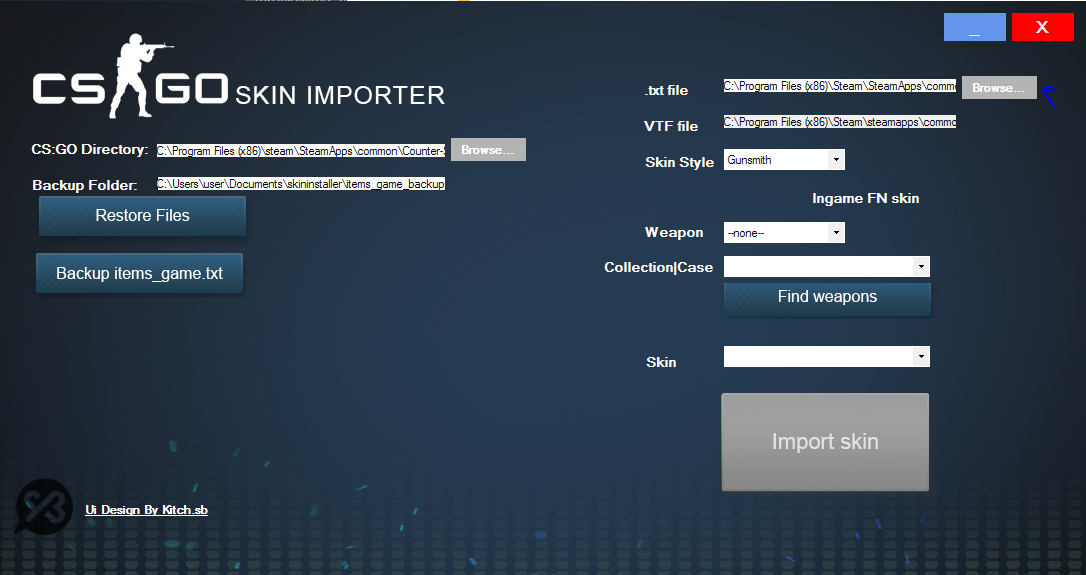Minimize the skin importer window
This screenshot has width=1086, height=575.
tap(974, 27)
